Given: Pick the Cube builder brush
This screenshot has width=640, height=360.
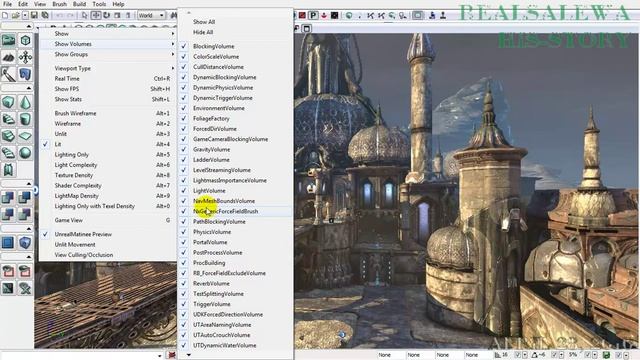Looking at the screenshot, I should click(x=8, y=102).
